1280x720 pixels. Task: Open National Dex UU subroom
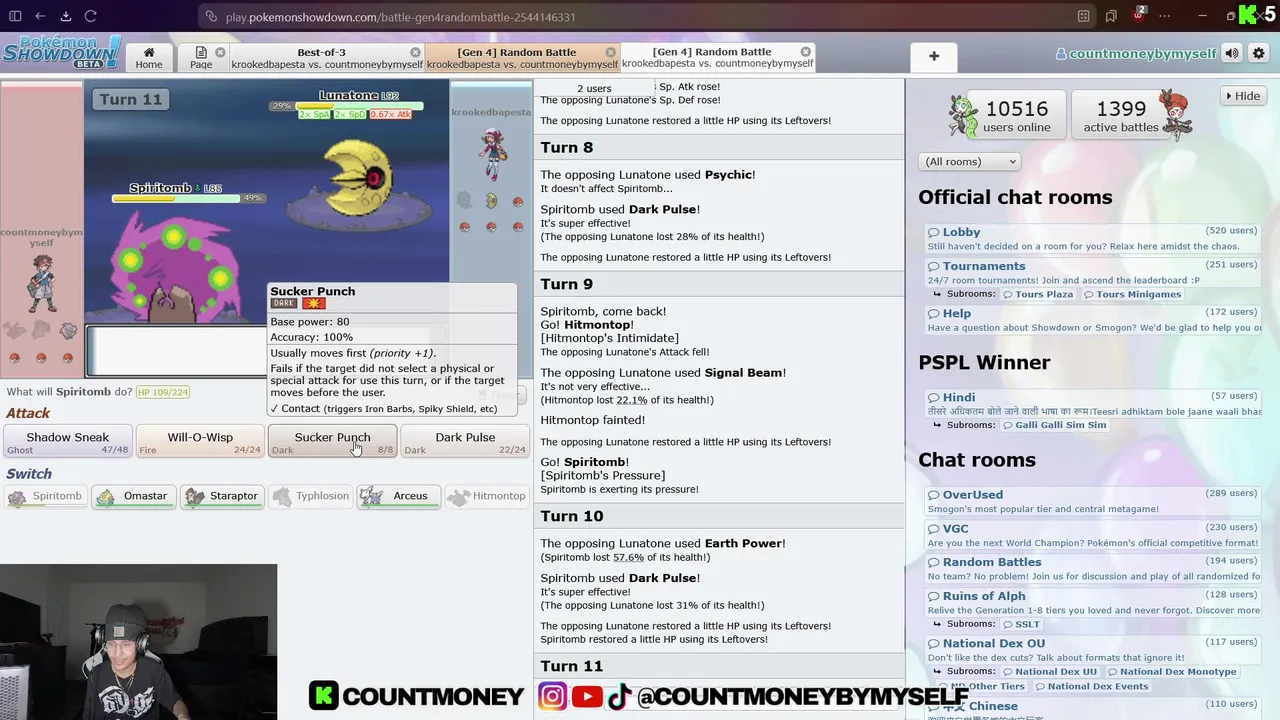click(1049, 672)
